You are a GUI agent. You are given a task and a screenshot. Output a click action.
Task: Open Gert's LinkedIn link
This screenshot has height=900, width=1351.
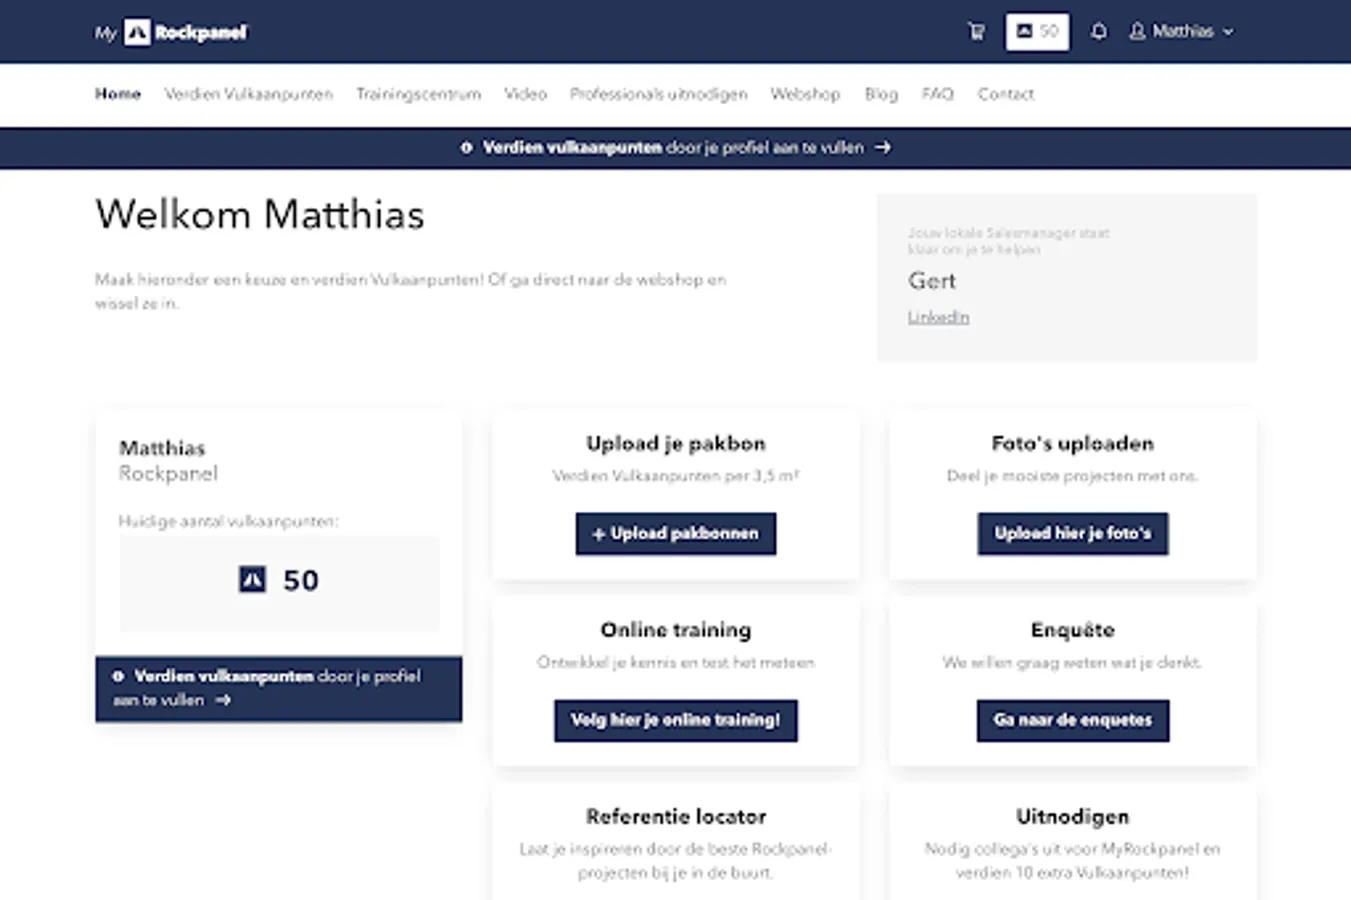938,317
